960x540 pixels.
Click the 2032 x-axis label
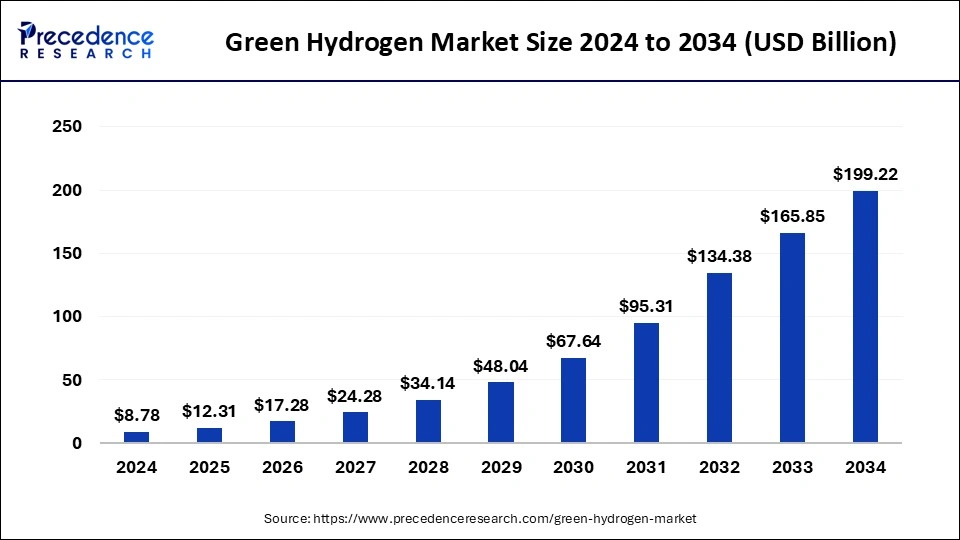[x=719, y=467]
